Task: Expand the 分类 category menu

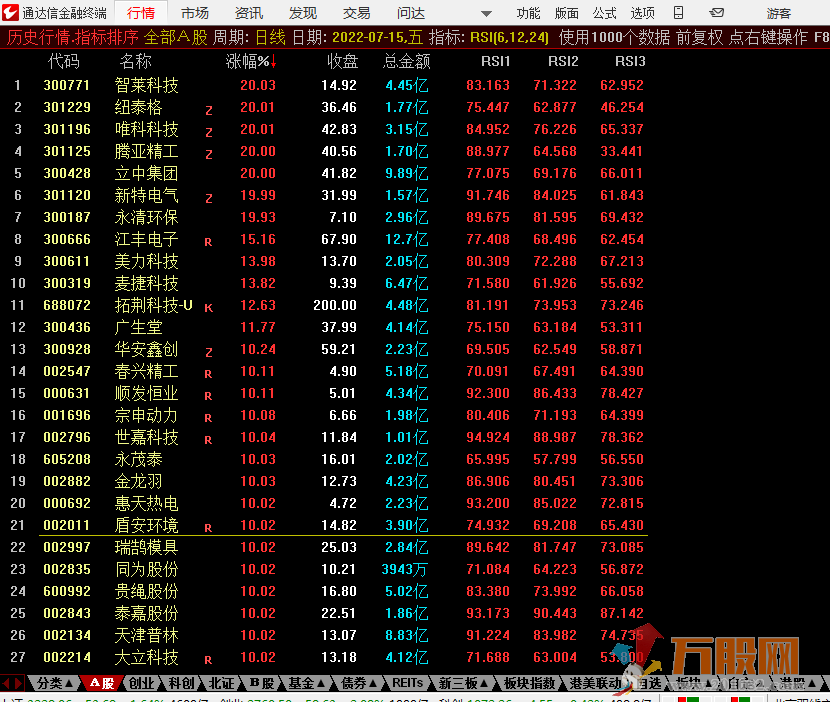Action: click(55, 683)
